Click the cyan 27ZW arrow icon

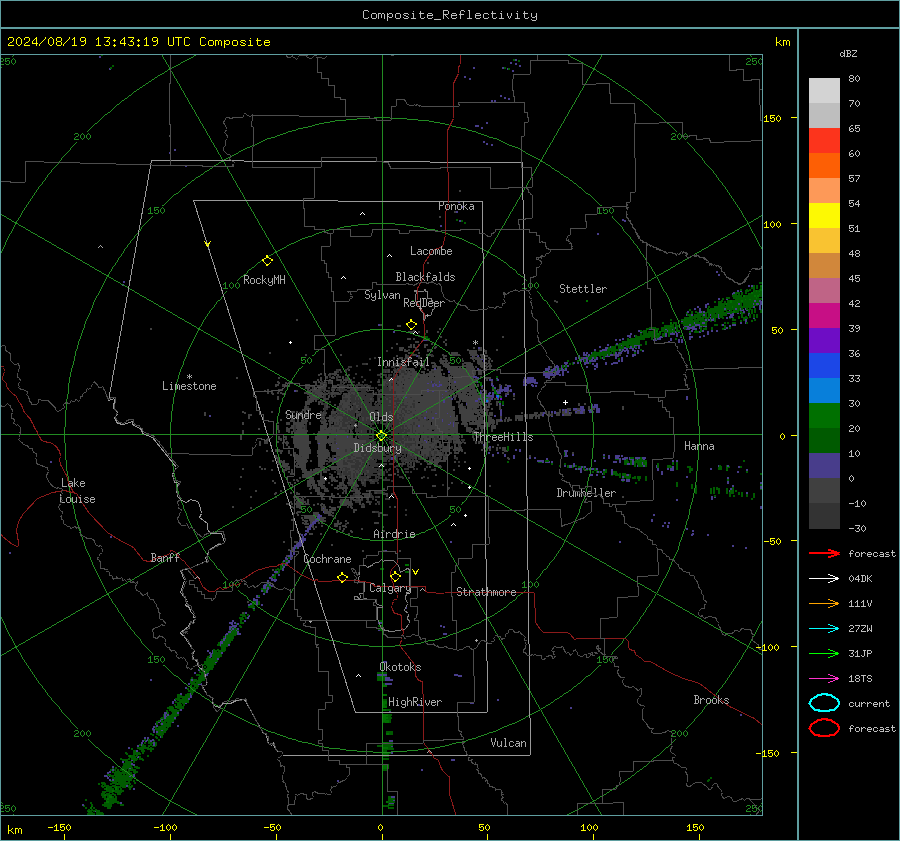(824, 629)
